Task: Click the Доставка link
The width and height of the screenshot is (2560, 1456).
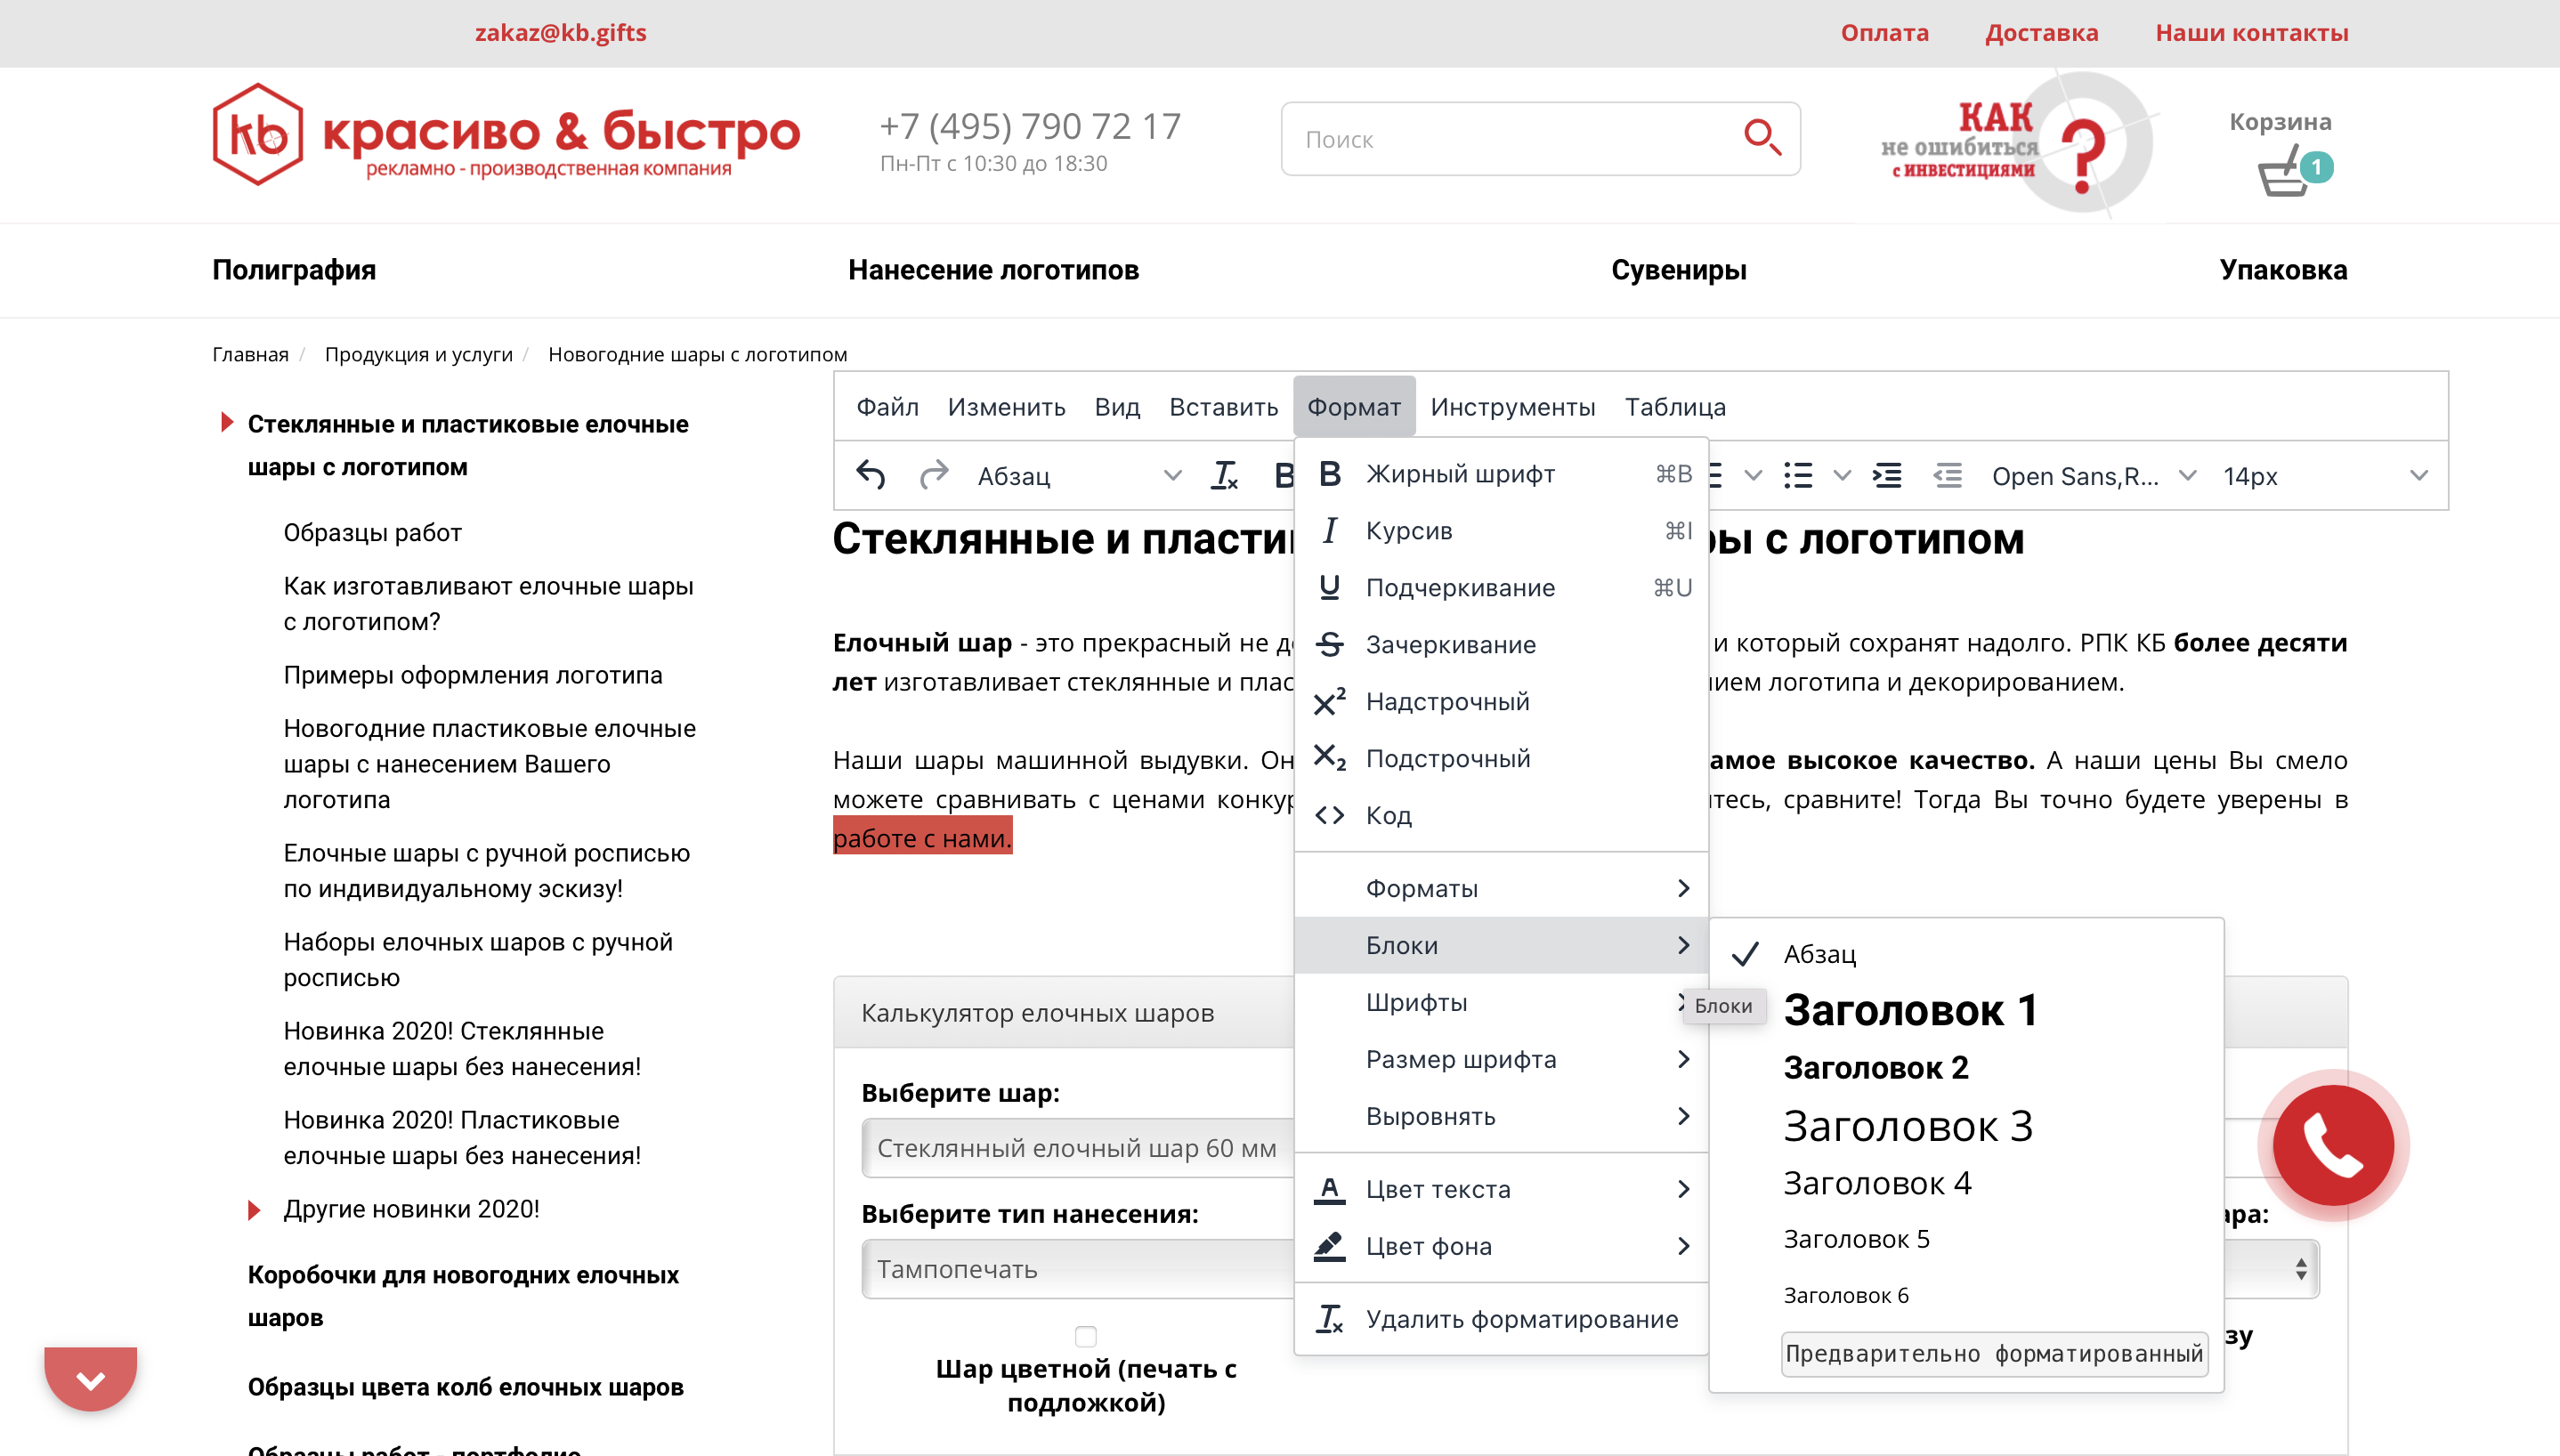Action: [2041, 32]
